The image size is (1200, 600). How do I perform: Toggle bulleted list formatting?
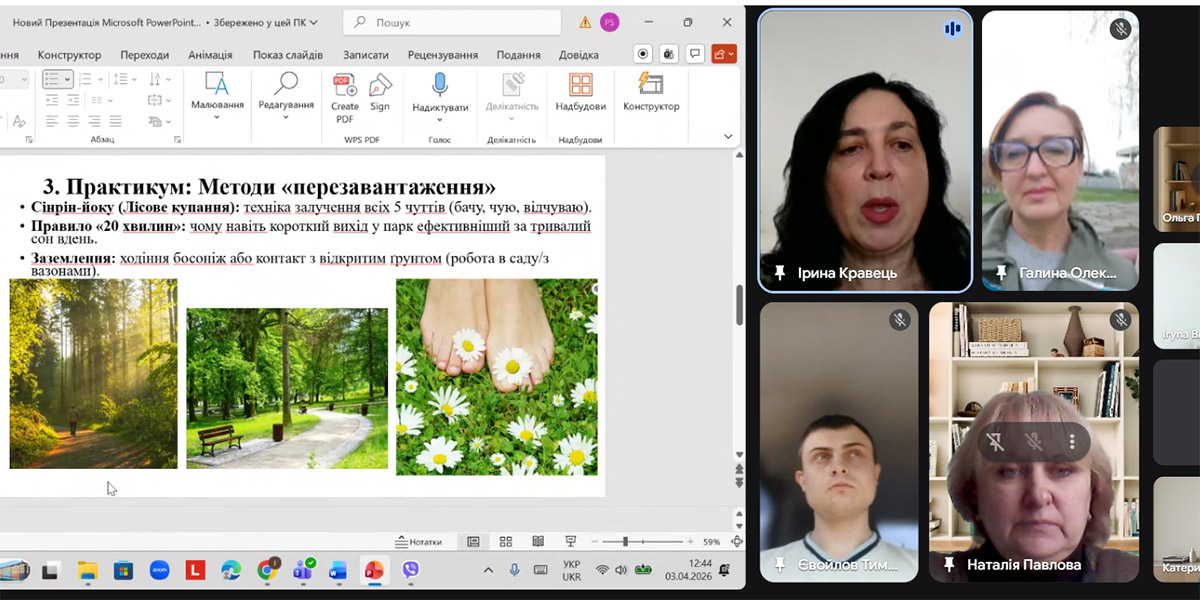pos(54,79)
